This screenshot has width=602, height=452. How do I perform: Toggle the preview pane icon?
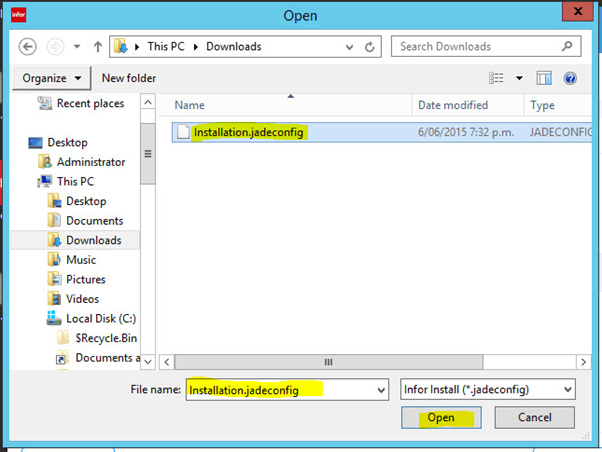[545, 78]
